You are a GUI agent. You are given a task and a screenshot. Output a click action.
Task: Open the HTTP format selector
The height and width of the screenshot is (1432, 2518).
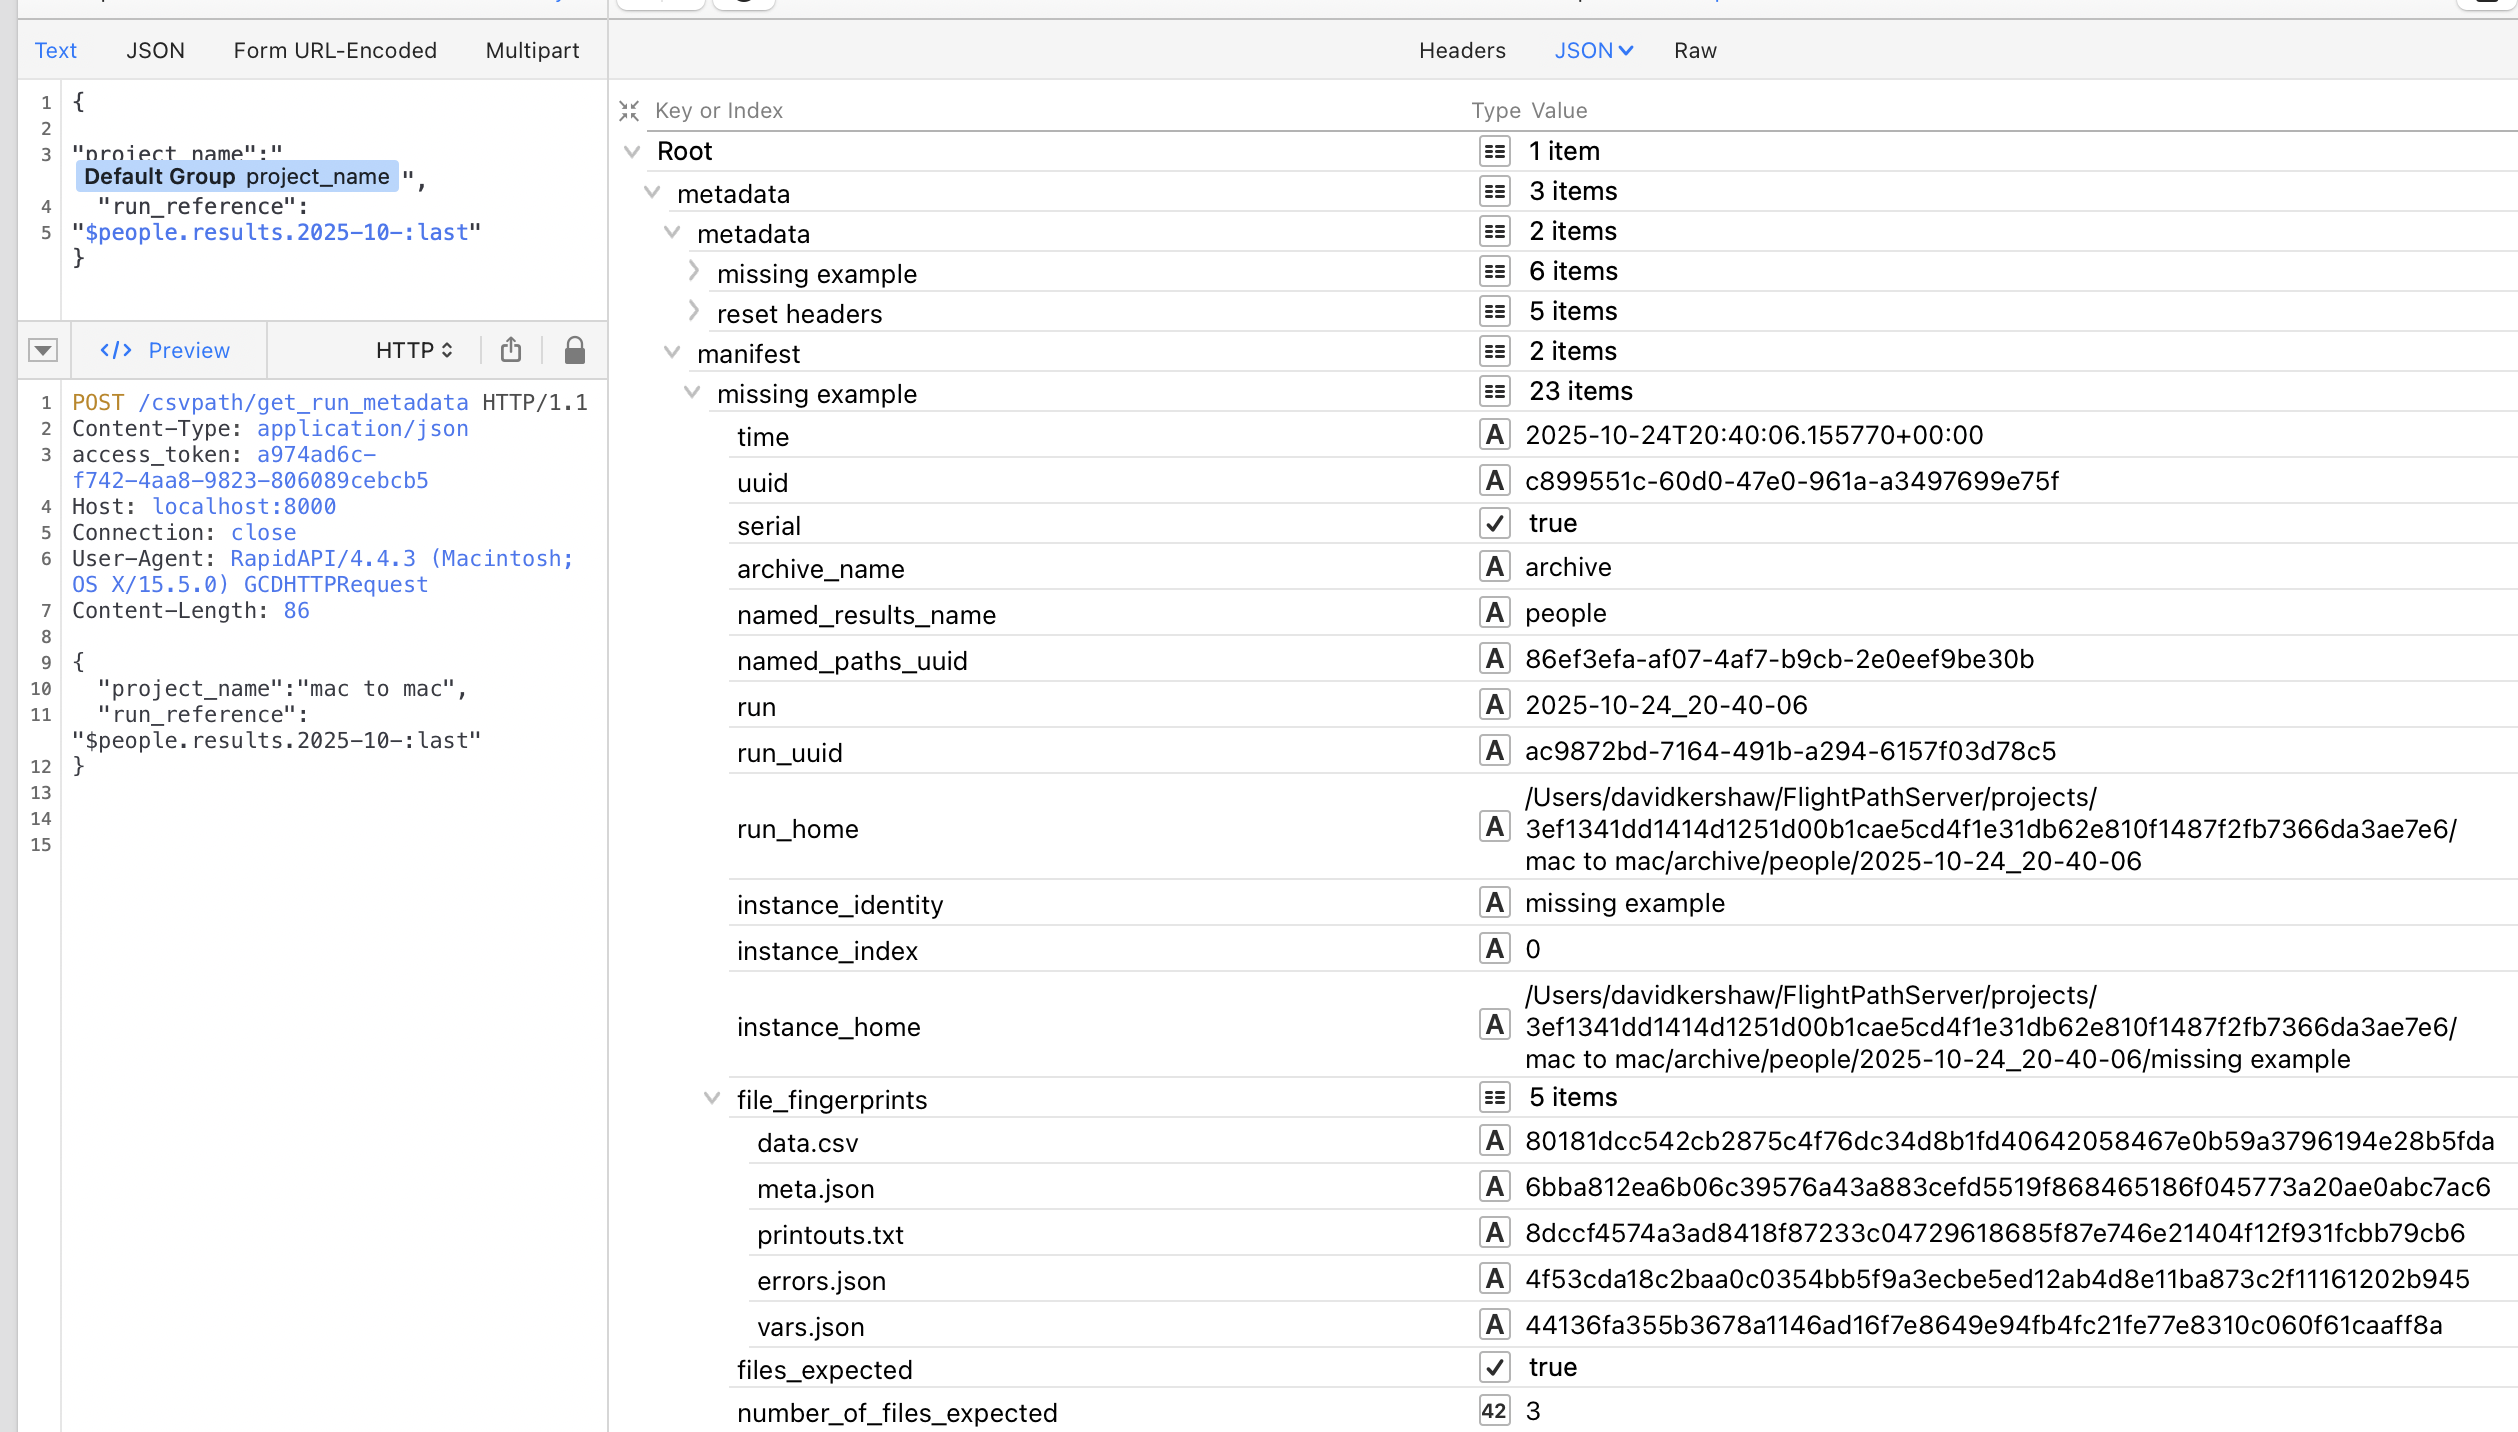click(414, 350)
